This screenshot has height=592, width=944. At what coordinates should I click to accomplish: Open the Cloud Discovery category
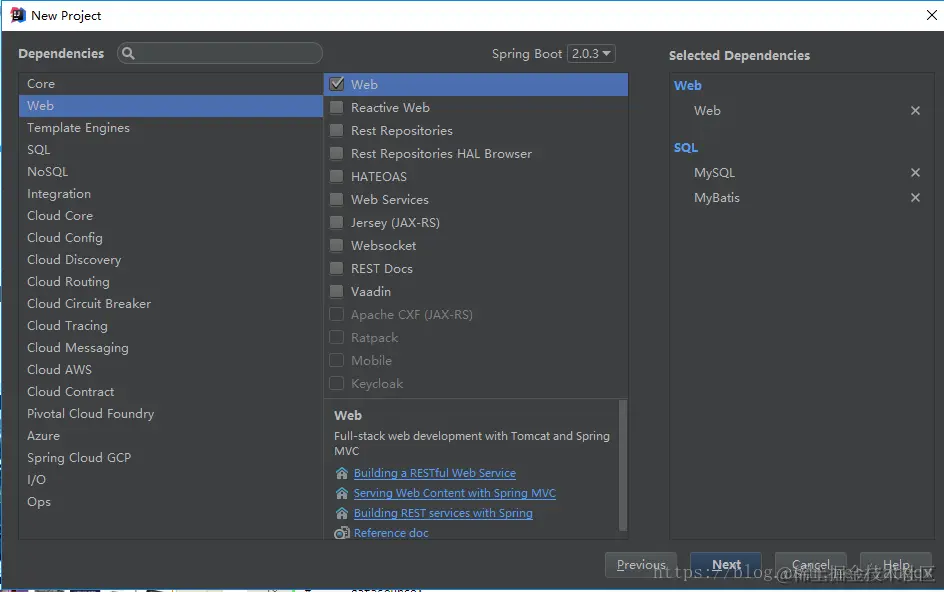click(x=171, y=260)
